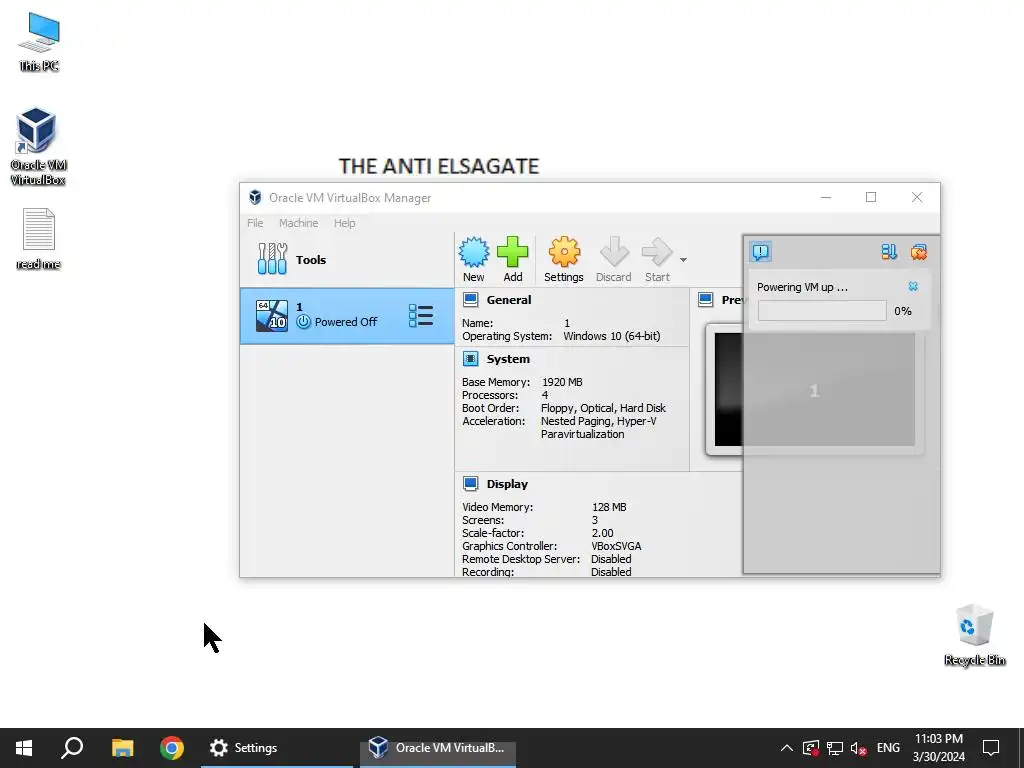Cancel the Powering VM up notification
1024x768 pixels.
[913, 286]
